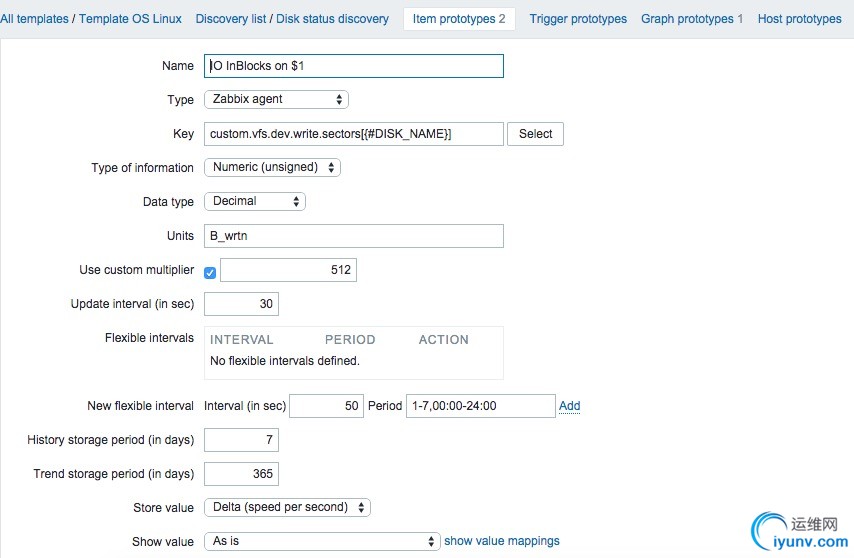Open the show value mappings link
Image resolution: width=854 pixels, height=558 pixels.
(502, 541)
